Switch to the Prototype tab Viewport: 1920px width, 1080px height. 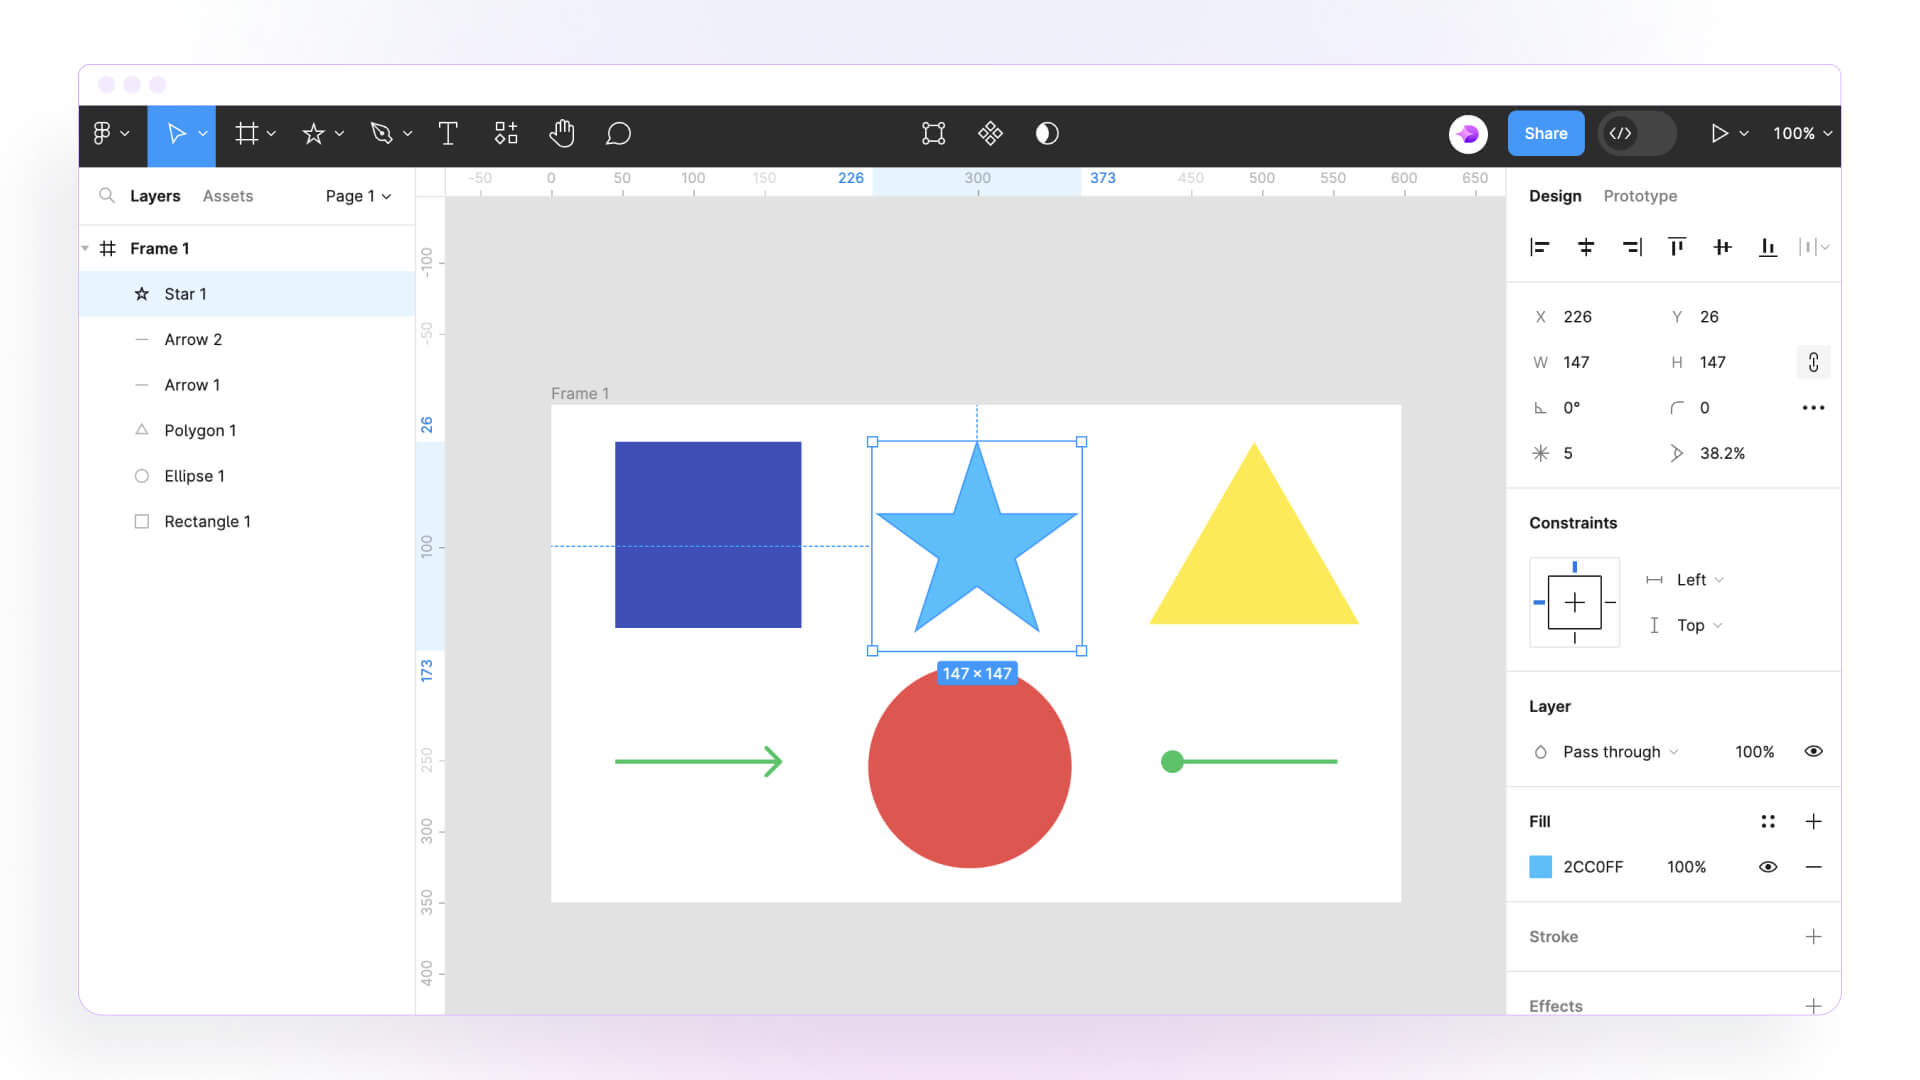coord(1640,196)
